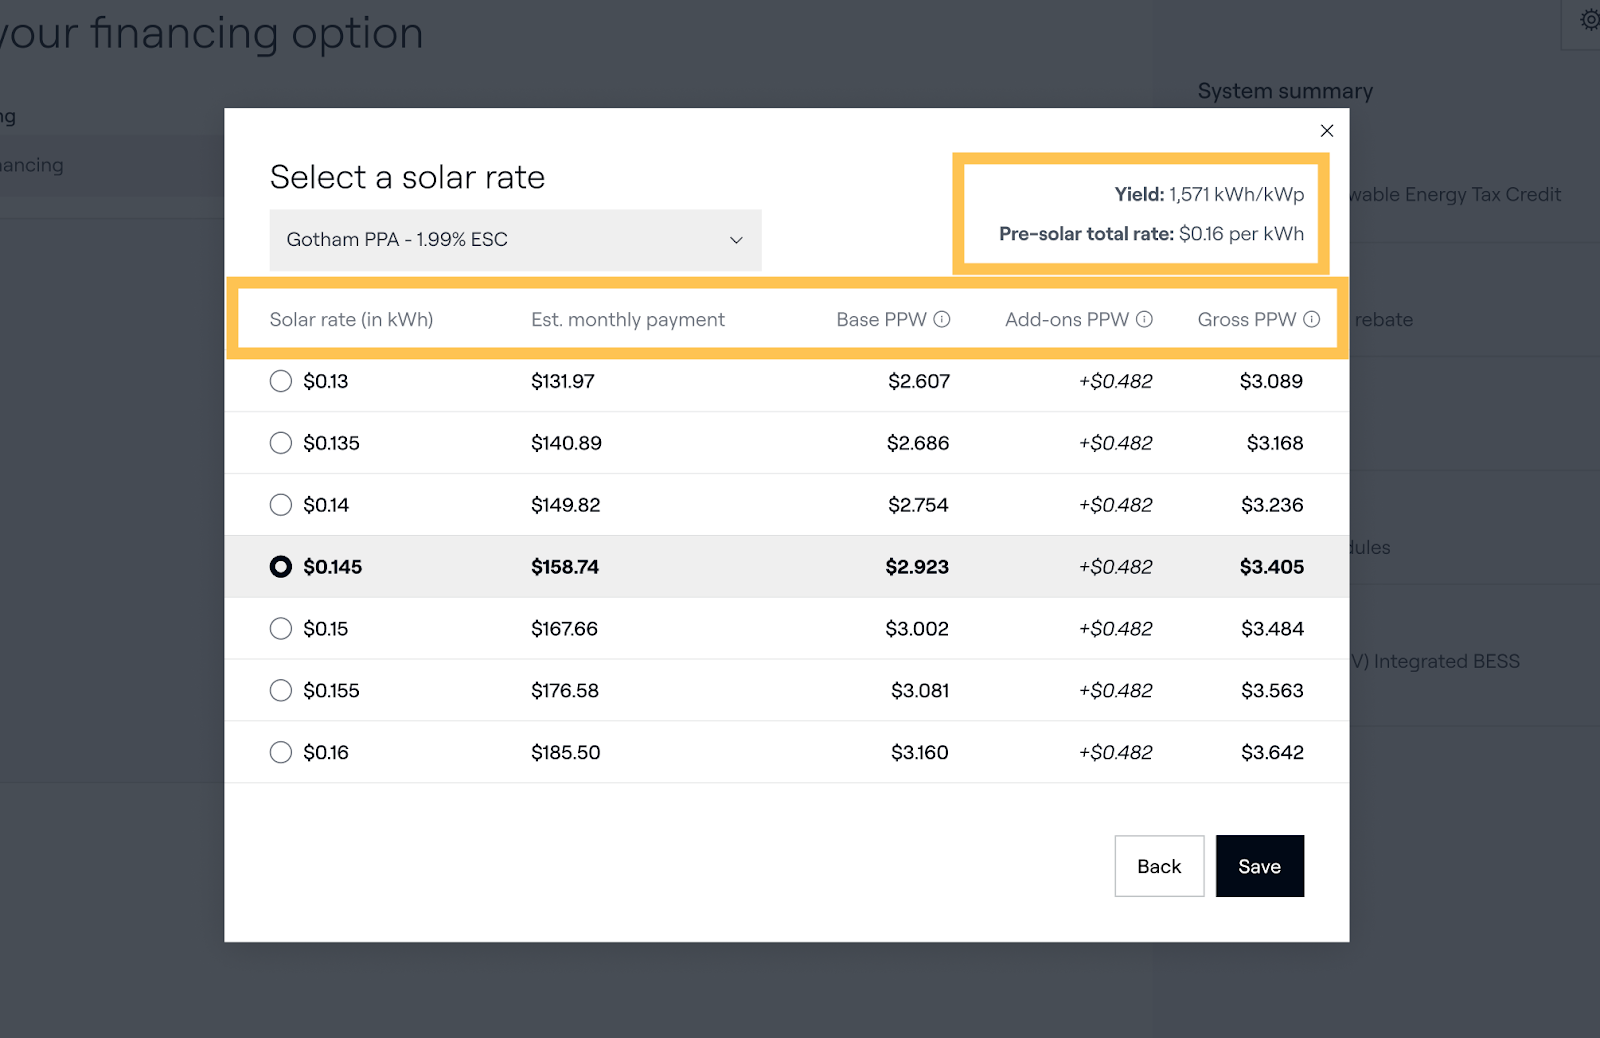The height and width of the screenshot is (1038, 1600).
Task: Click the $3.002 Base PPW value
Action: (x=916, y=629)
